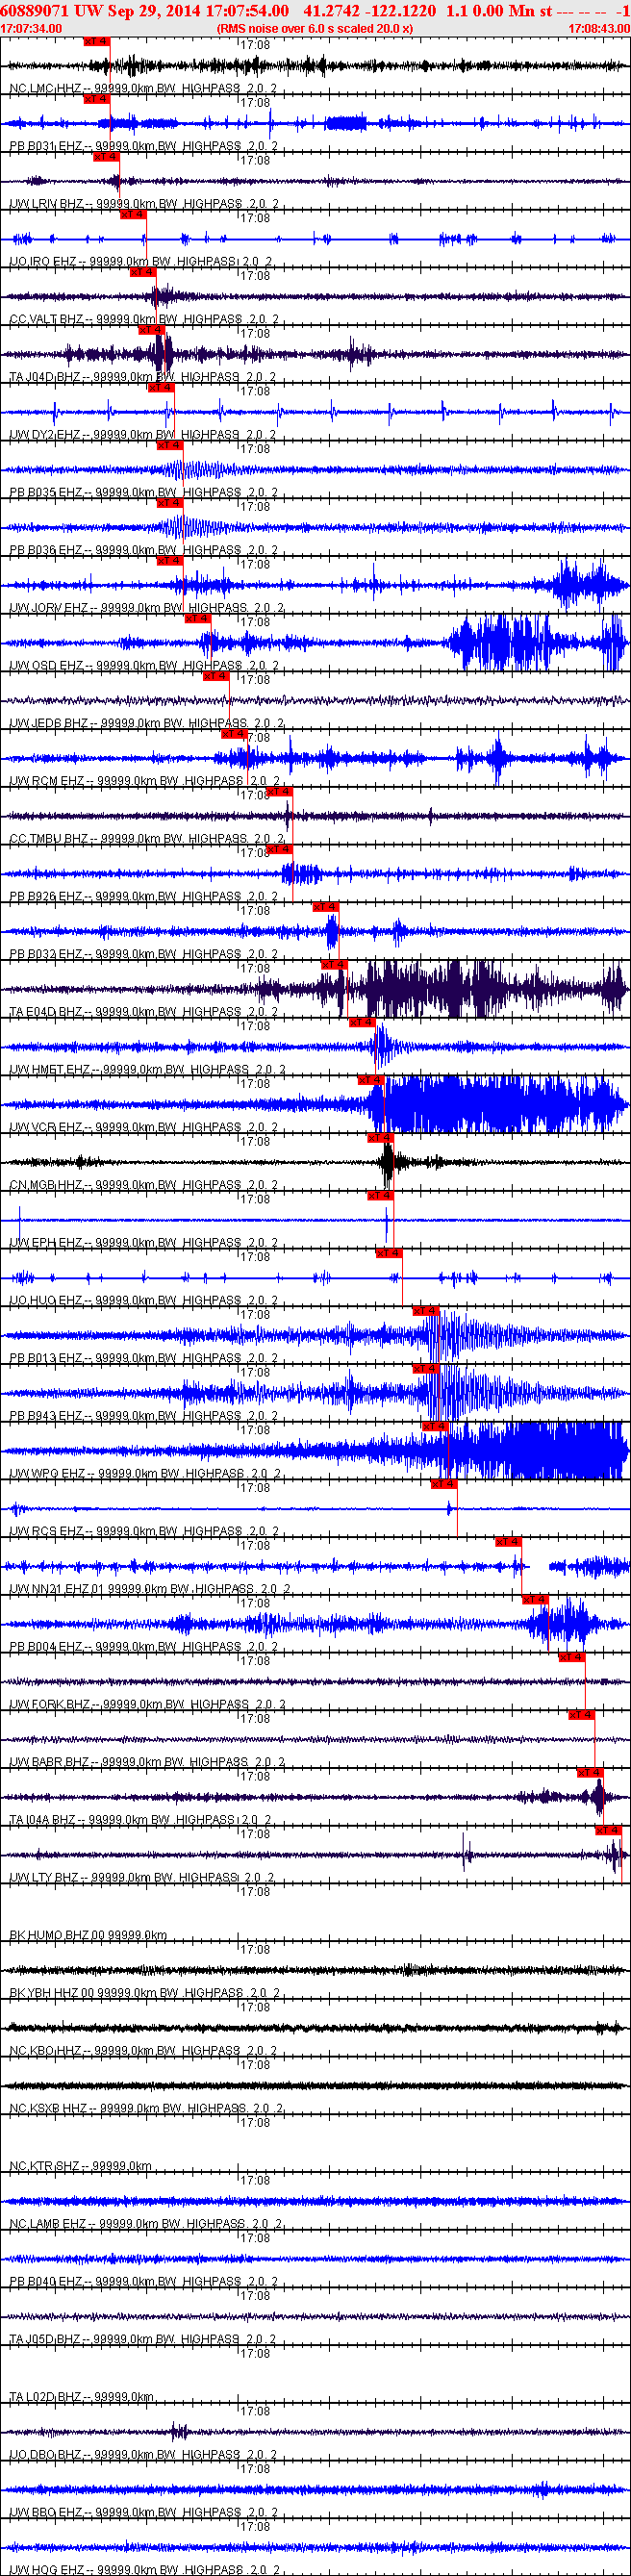Click the CC VALT BHZ station label
This screenshot has height=2576, width=631.
(x=143, y=320)
